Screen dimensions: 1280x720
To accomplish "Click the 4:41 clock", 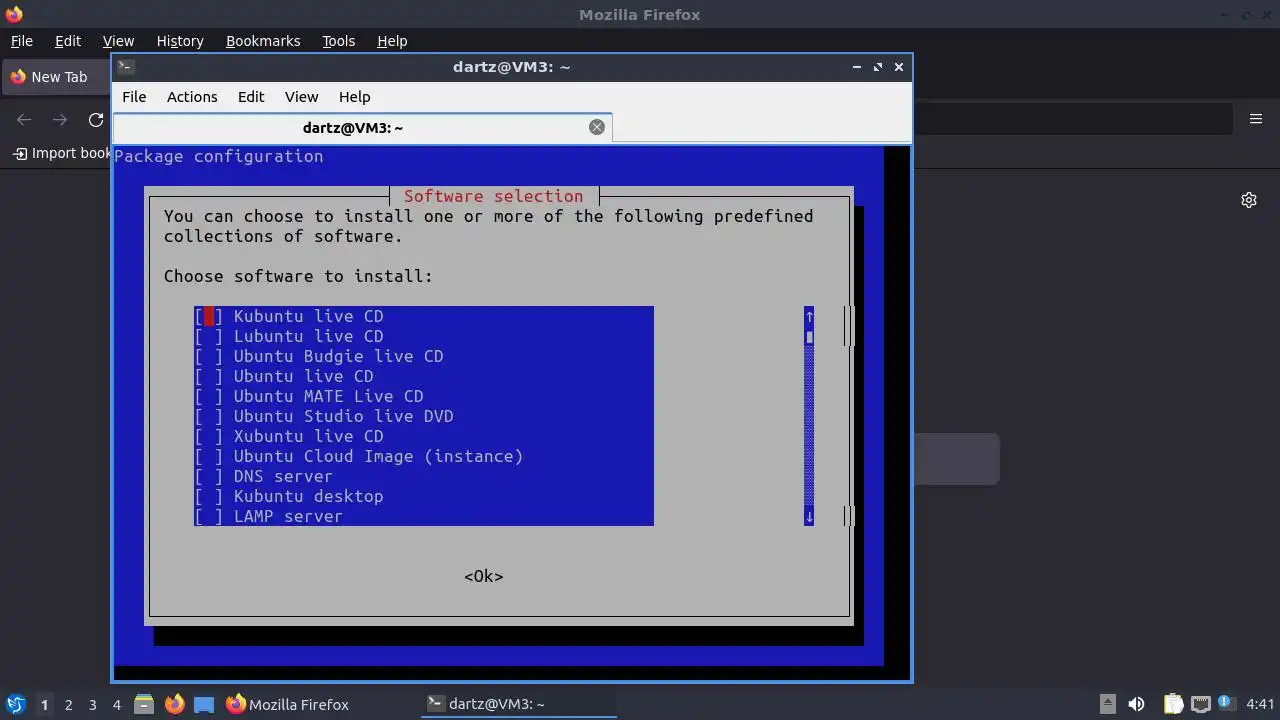I will (x=1260, y=704).
